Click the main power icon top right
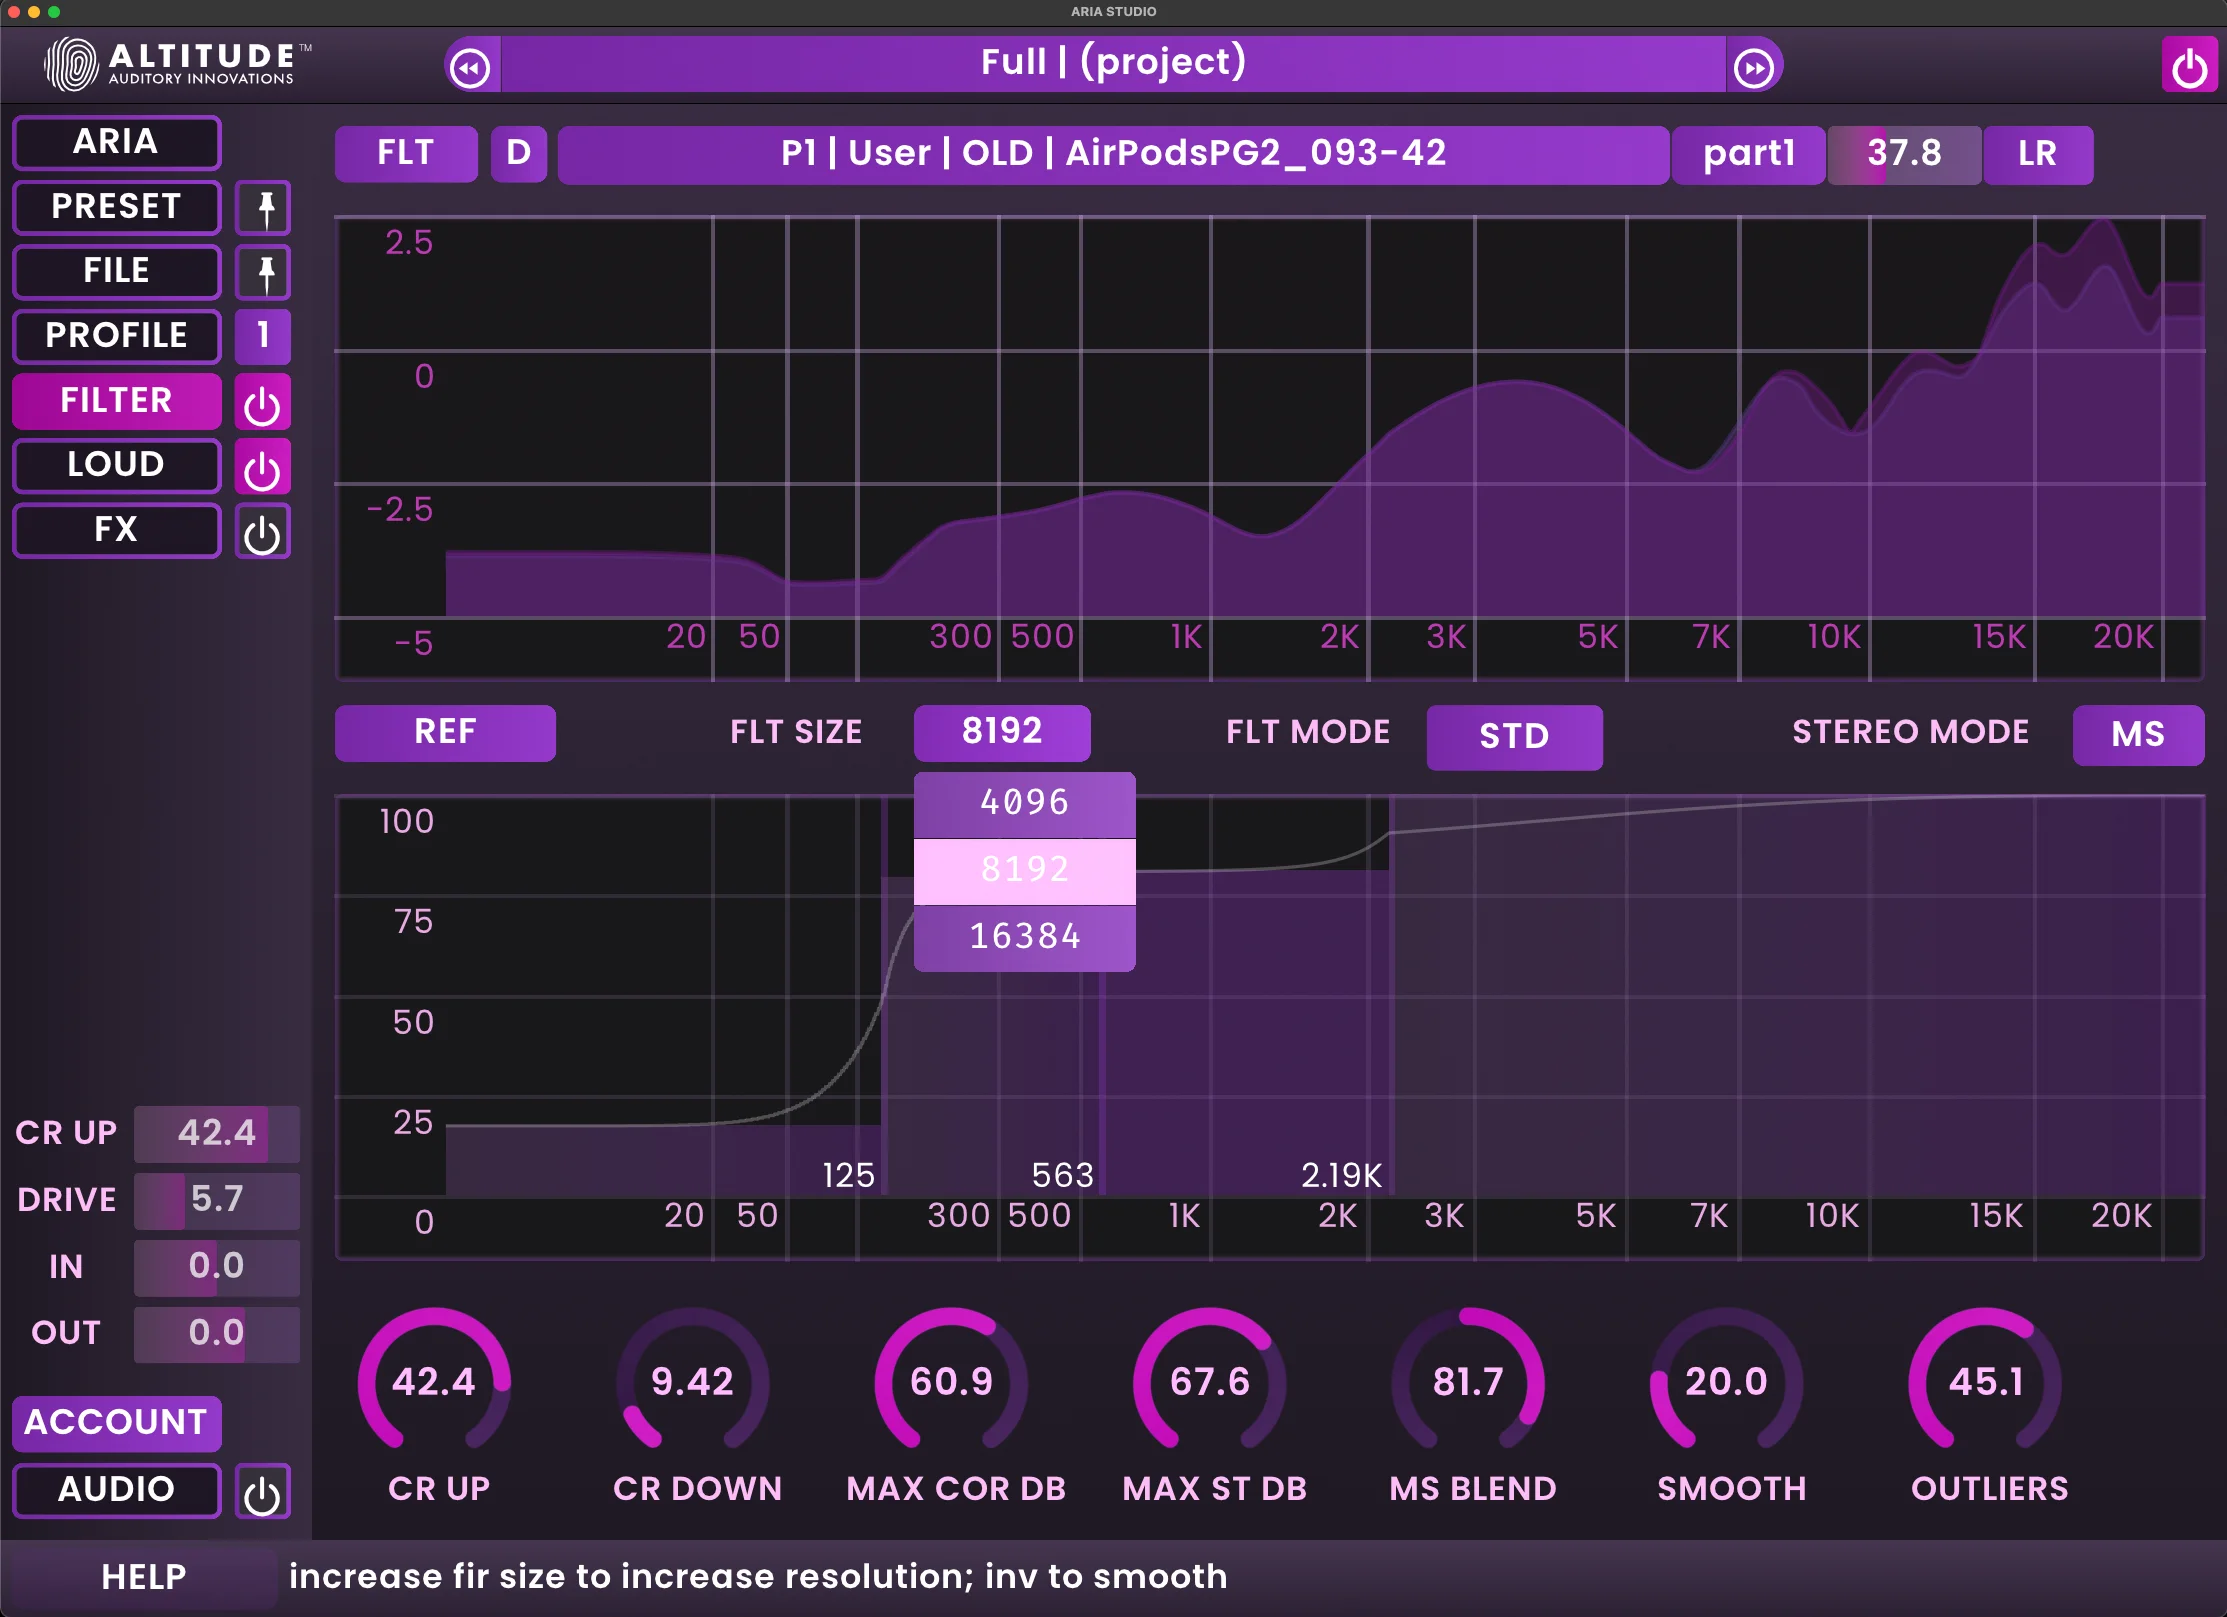This screenshot has width=2227, height=1617. point(2188,68)
